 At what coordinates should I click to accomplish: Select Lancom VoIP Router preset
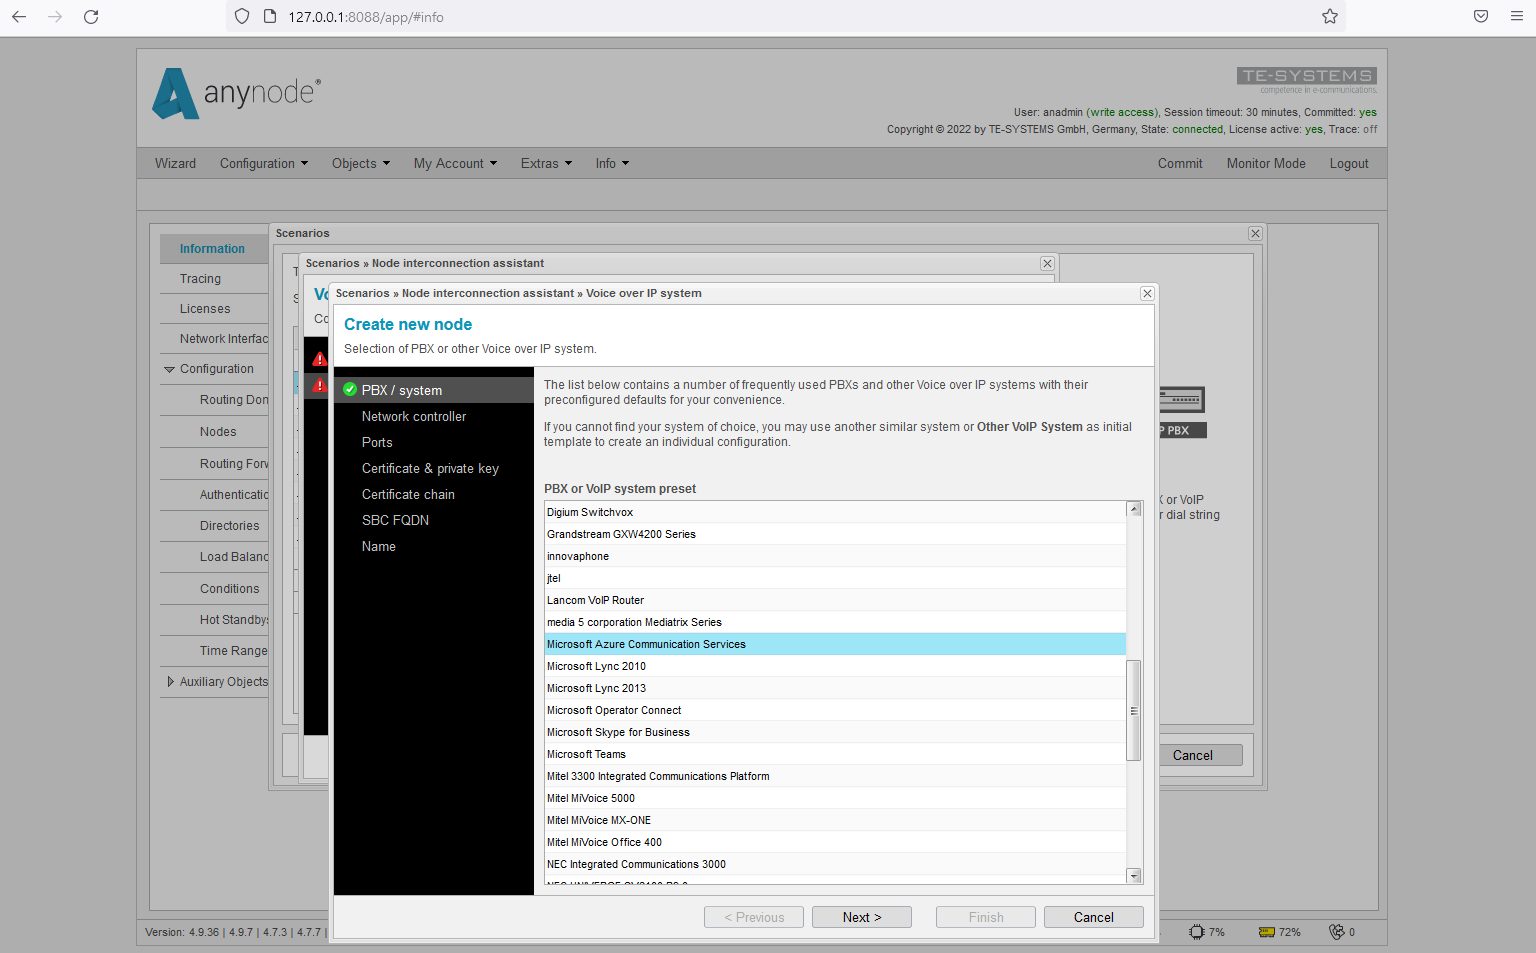pyautogui.click(x=835, y=601)
